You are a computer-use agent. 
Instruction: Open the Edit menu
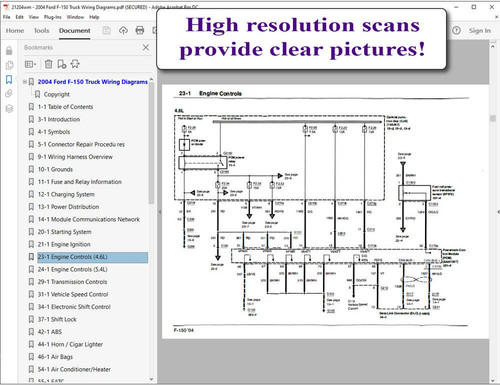[x=20, y=17]
